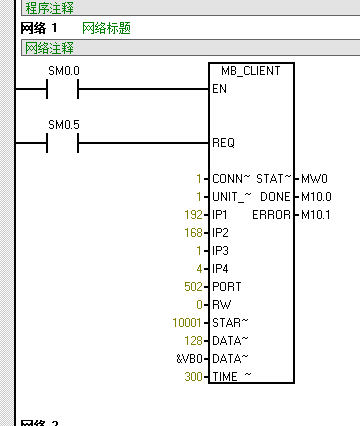Click the IP4 pin label
360x426 pixels.
[220, 269]
